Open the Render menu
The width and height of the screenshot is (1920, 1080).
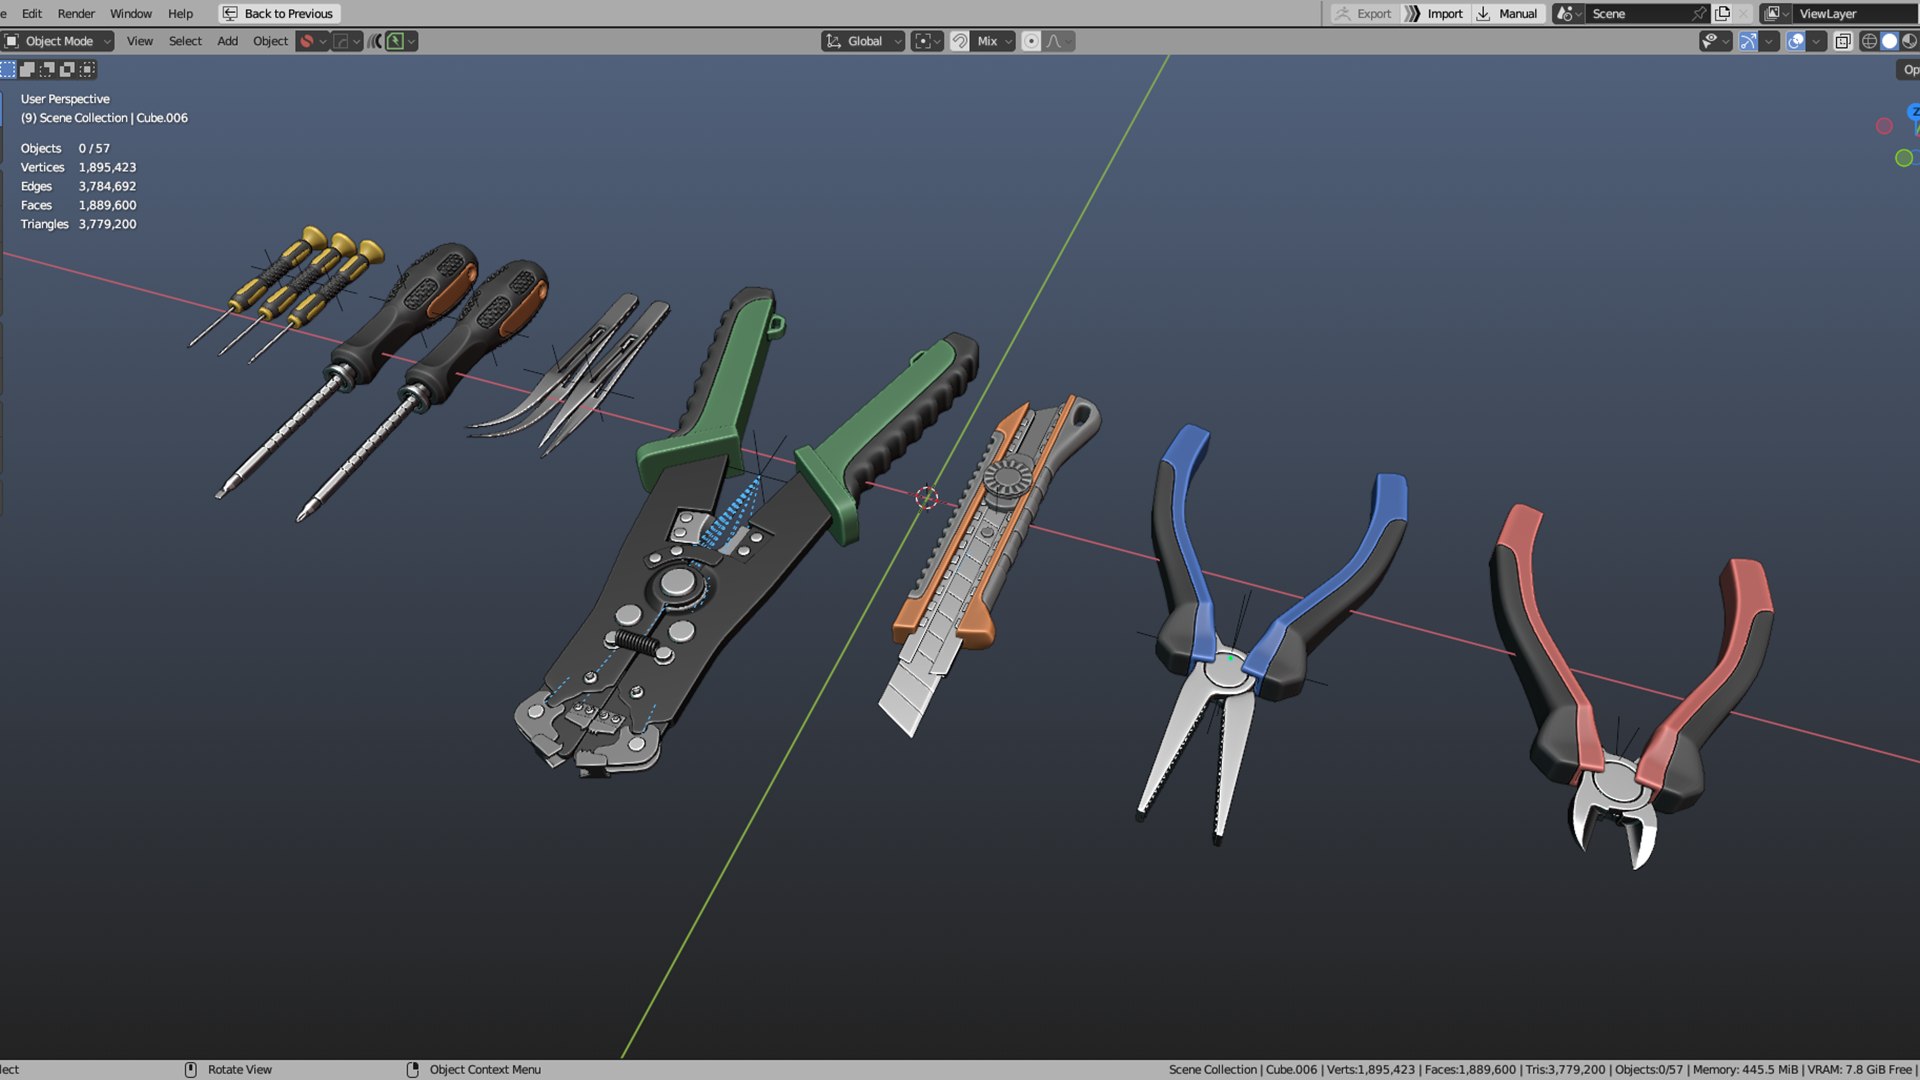tap(76, 13)
